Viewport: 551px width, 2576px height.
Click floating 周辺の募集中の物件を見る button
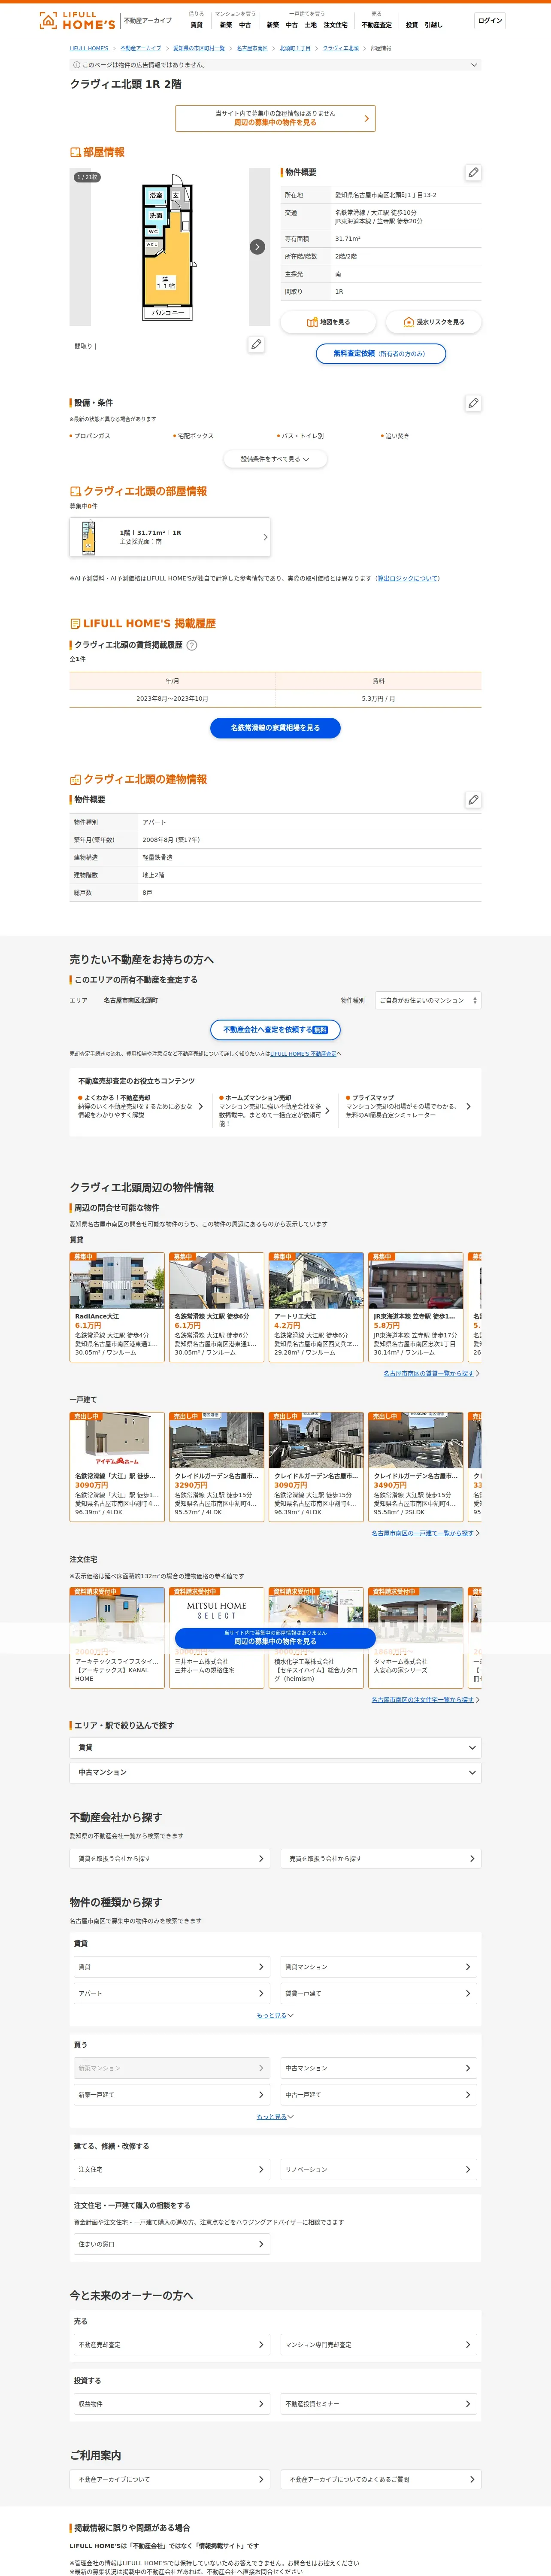pos(275,1637)
